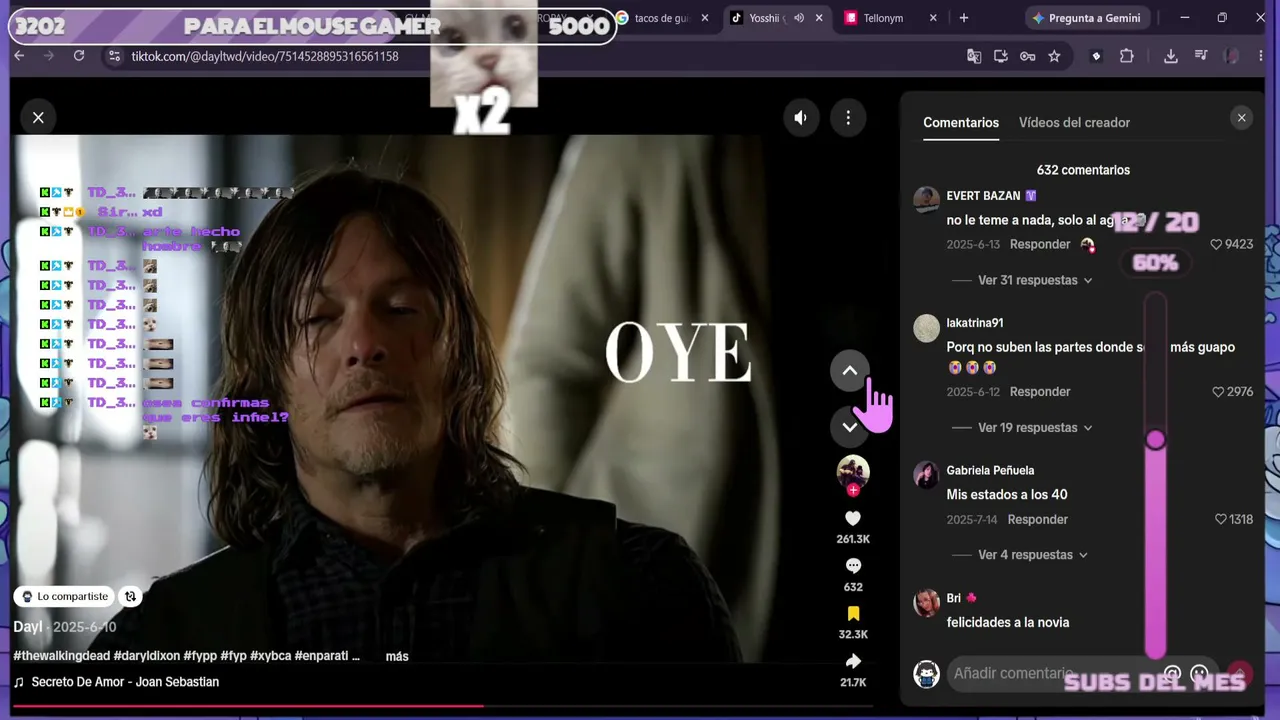Reply to EVERT BAZAN's comment
The width and height of the screenshot is (1280, 720).
1040,244
